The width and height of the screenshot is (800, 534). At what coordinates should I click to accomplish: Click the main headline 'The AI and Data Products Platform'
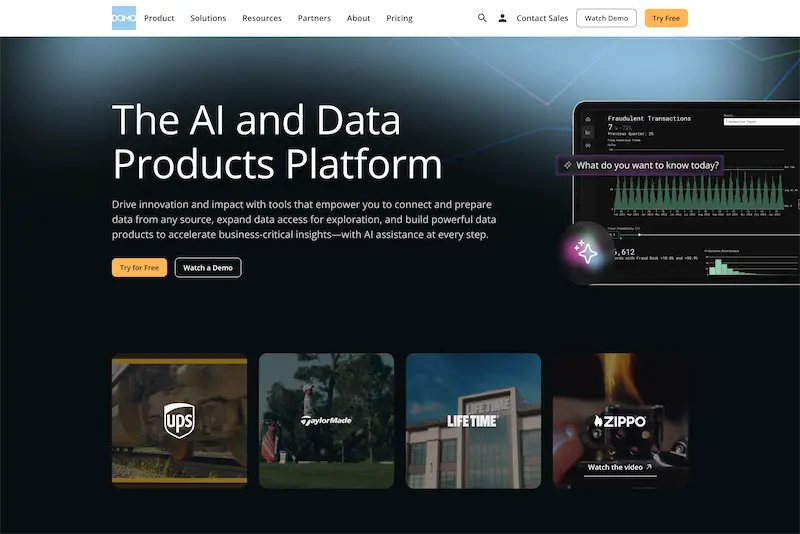coord(277,141)
